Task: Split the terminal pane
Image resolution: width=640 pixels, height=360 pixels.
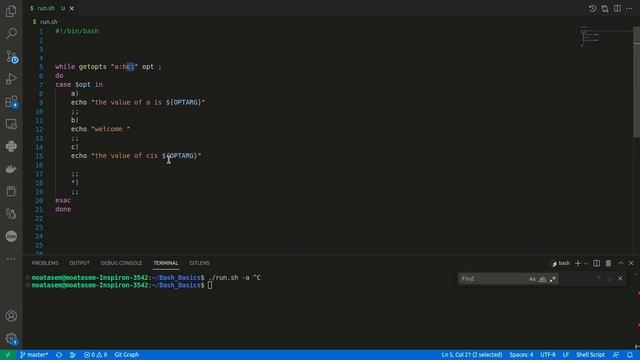Action: pyautogui.click(x=596, y=264)
